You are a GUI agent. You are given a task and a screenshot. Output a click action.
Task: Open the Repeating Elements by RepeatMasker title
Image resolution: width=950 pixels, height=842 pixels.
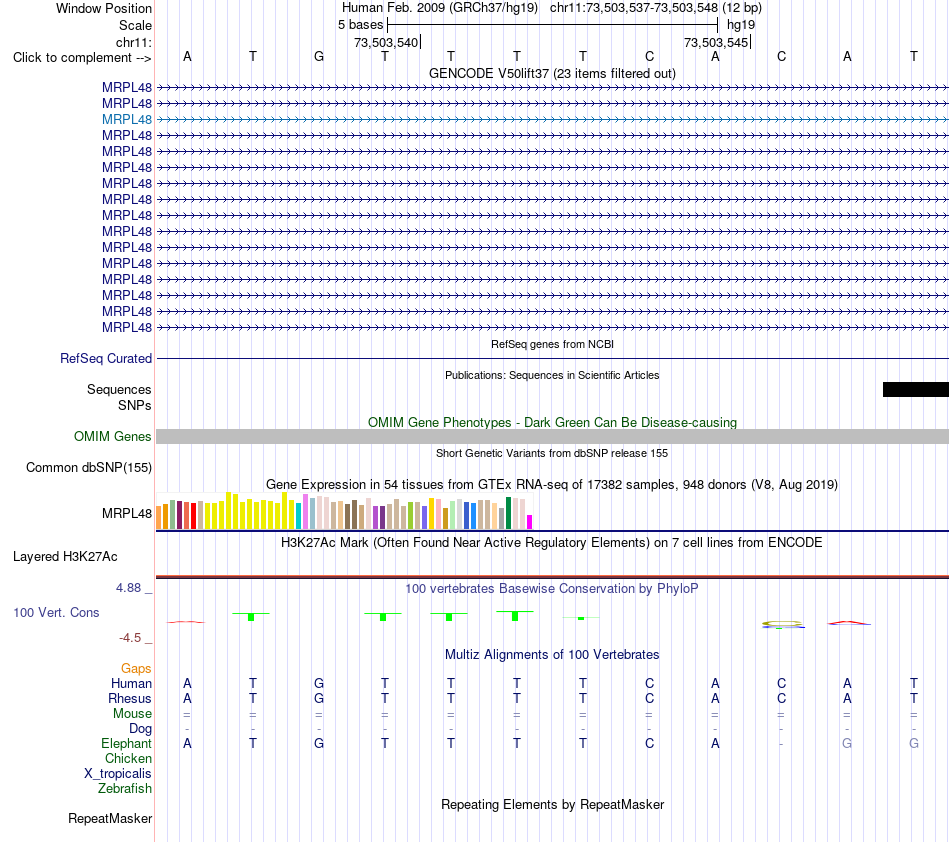[x=552, y=804]
